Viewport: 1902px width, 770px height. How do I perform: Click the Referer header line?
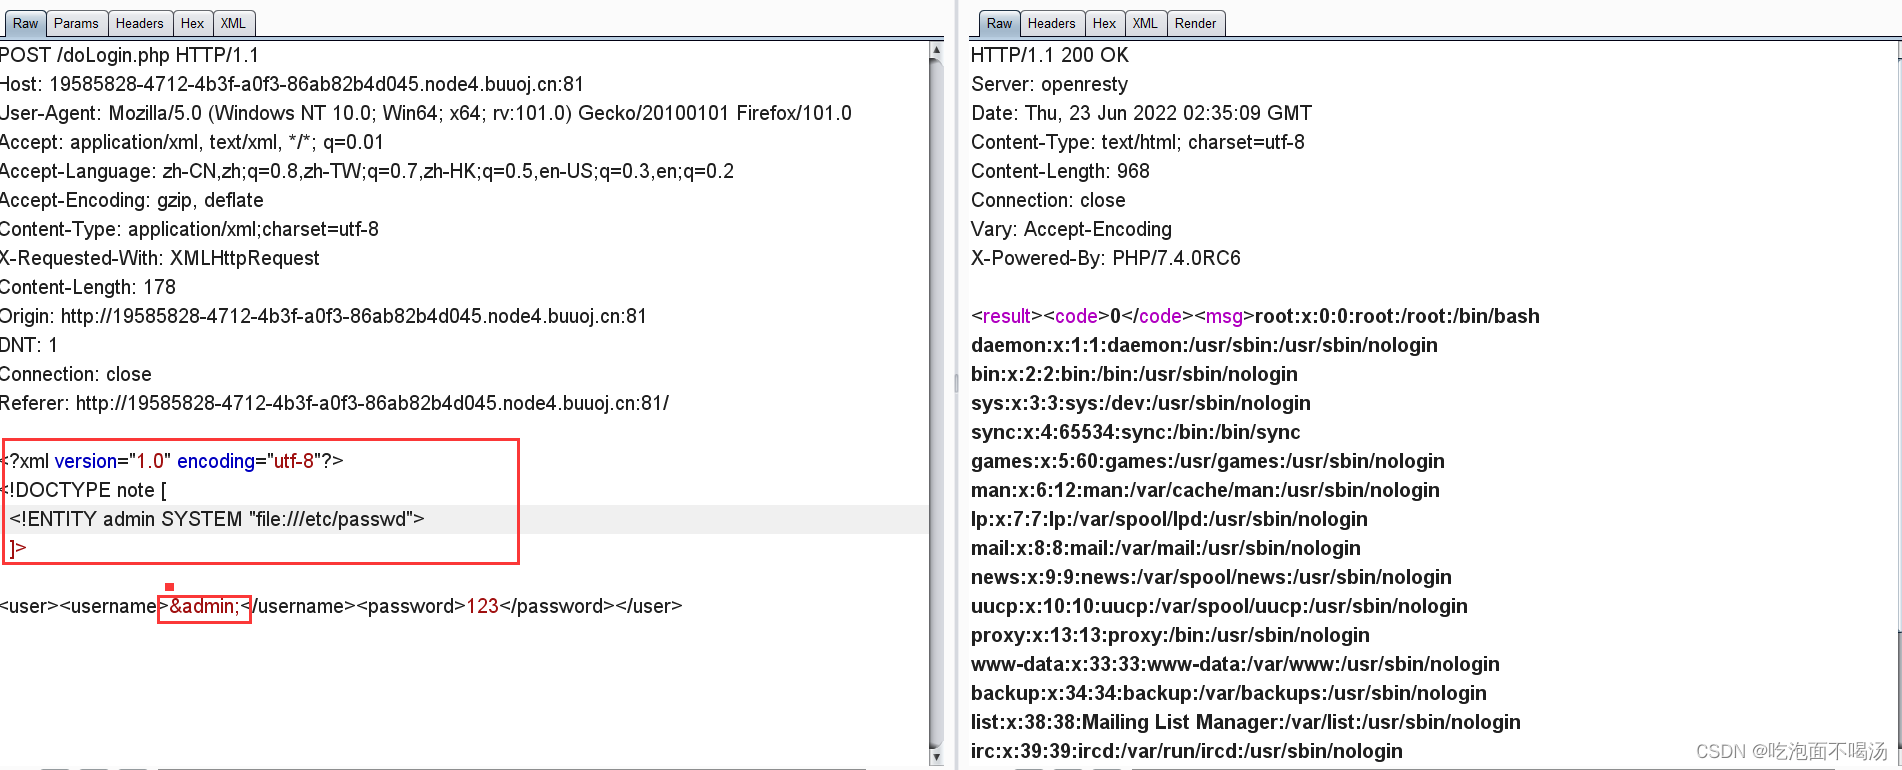pyautogui.click(x=334, y=403)
